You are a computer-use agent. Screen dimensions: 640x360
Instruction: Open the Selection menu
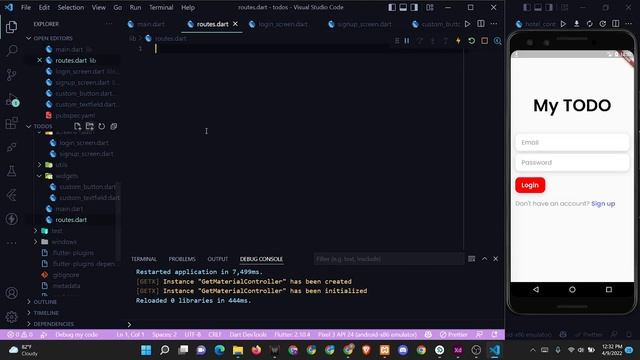[x=71, y=7]
